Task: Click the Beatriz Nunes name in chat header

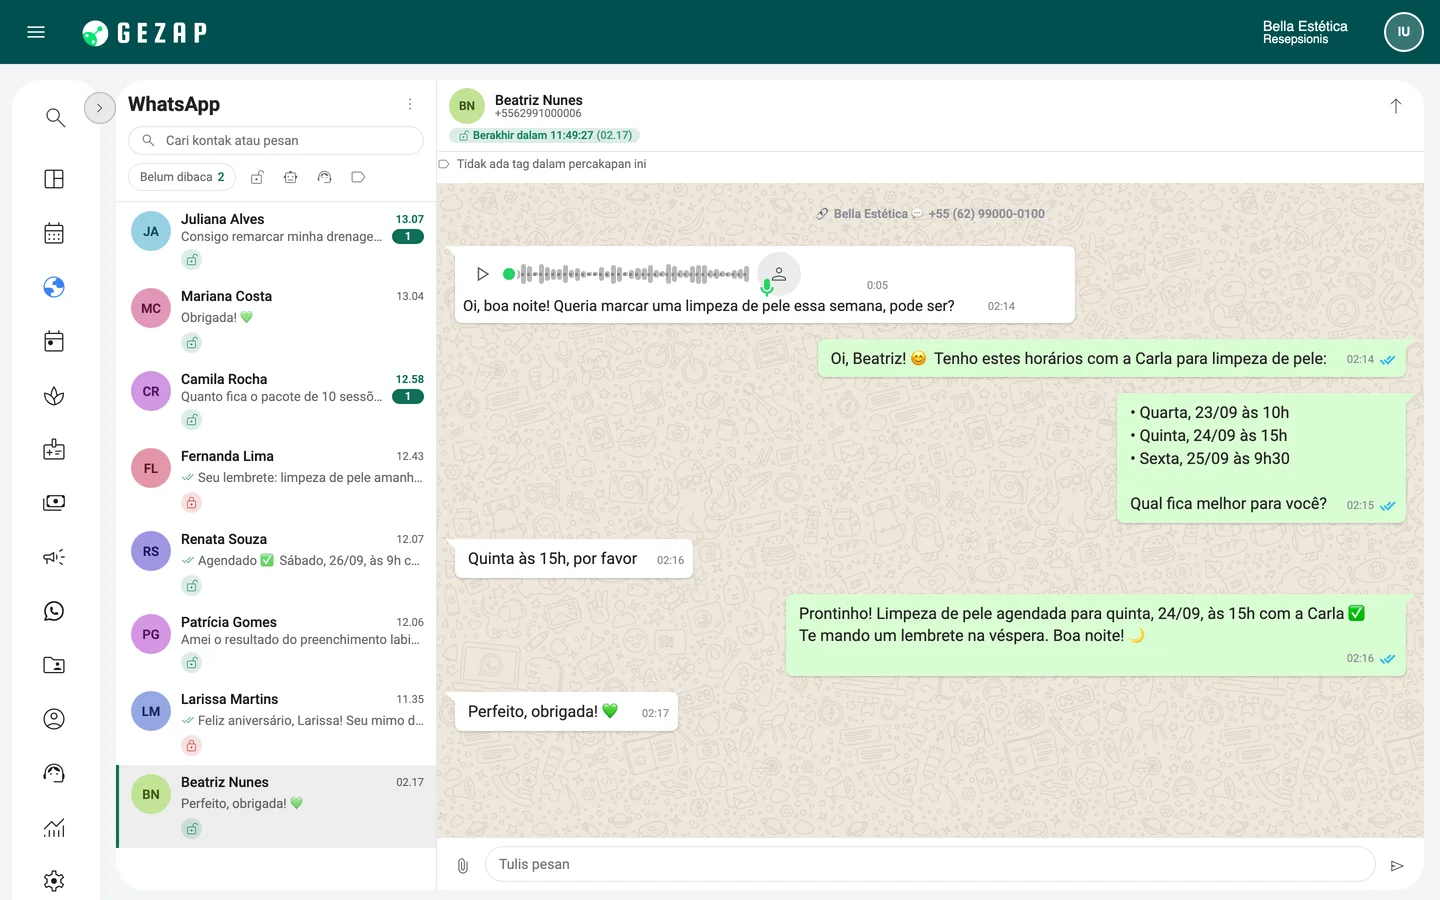Action: tap(538, 100)
